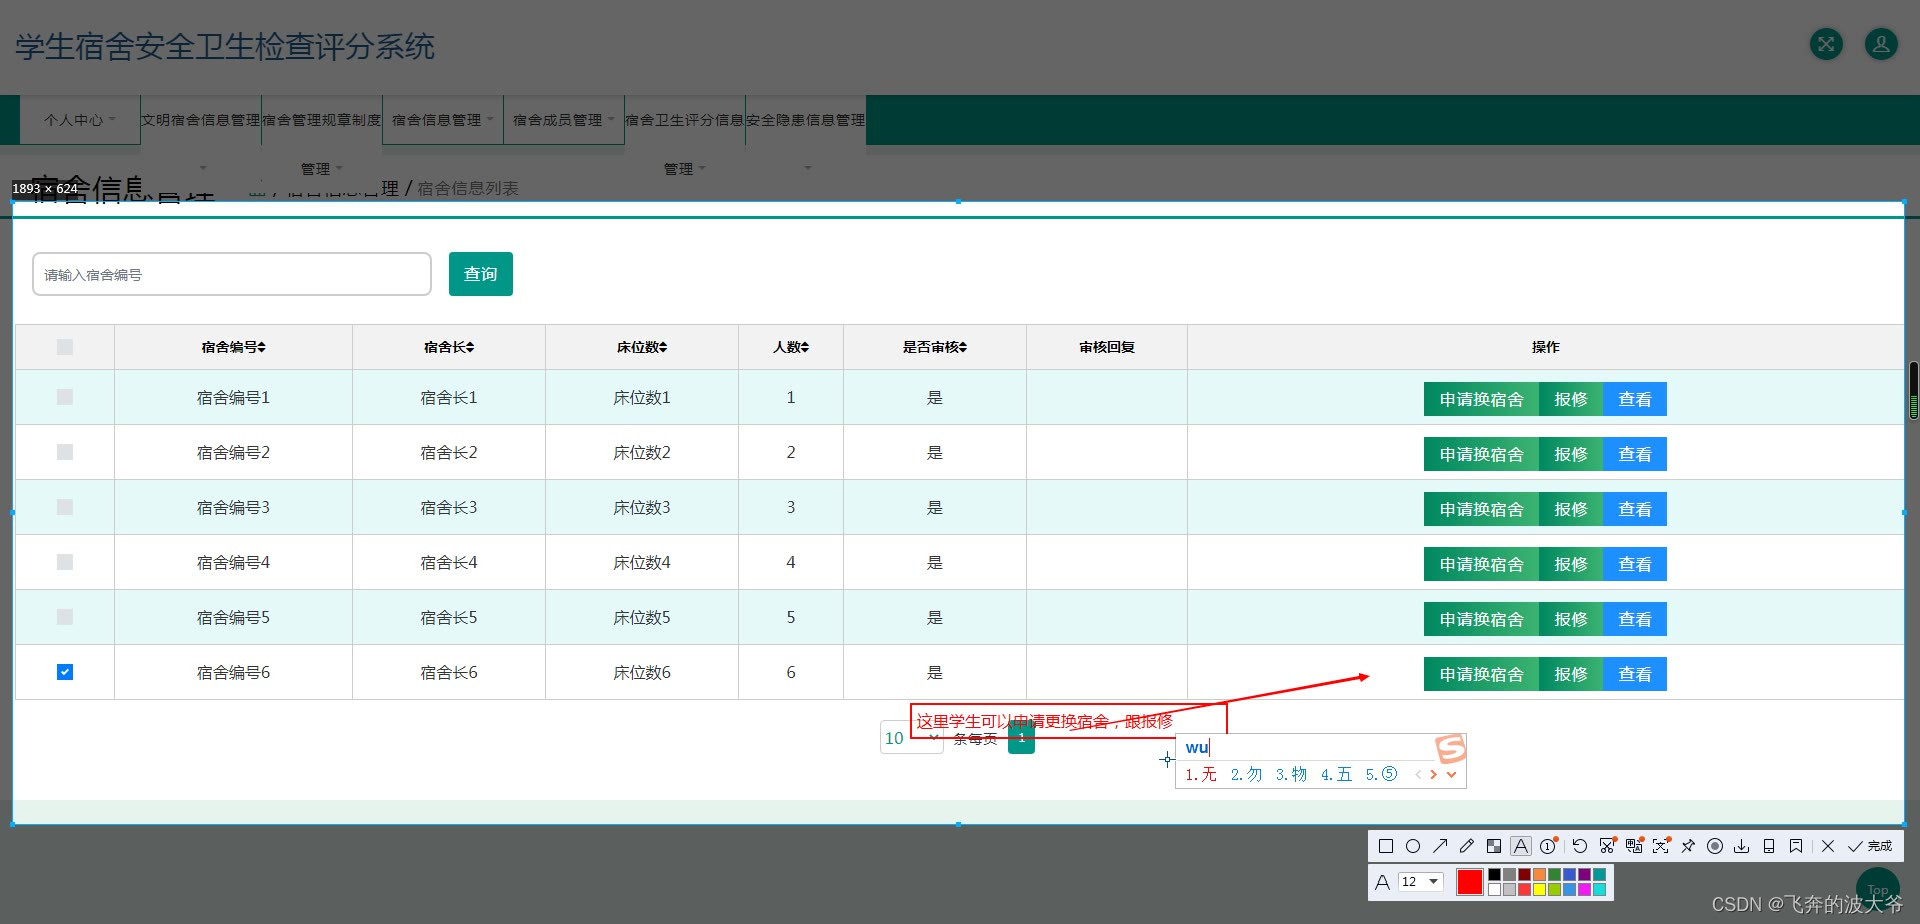Click 报修 for 宿舍编号6
The image size is (1920, 924).
point(1571,674)
